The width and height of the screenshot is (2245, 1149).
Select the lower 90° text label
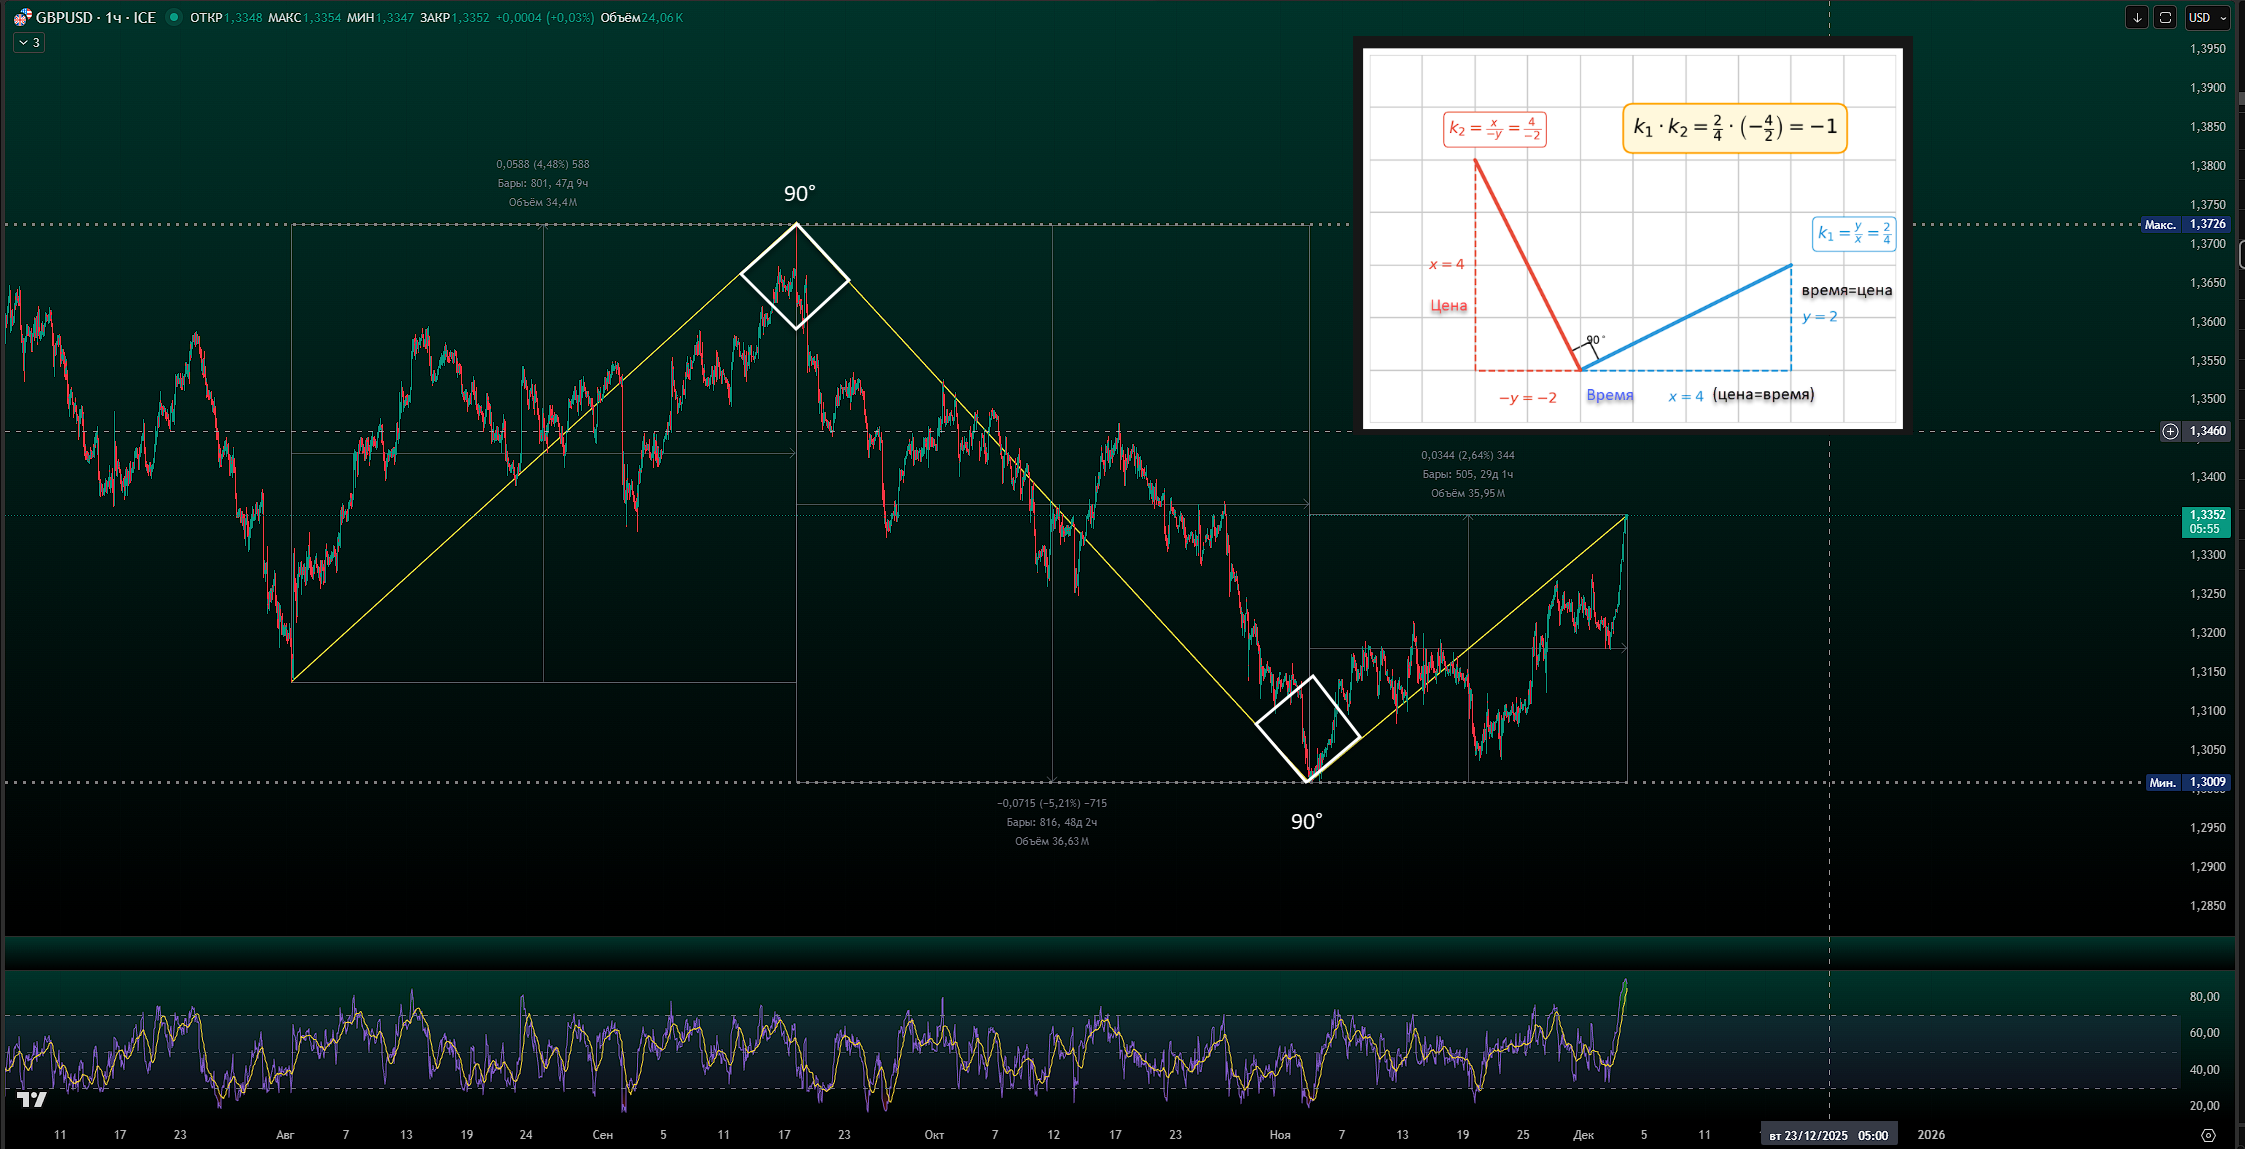[x=1306, y=821]
